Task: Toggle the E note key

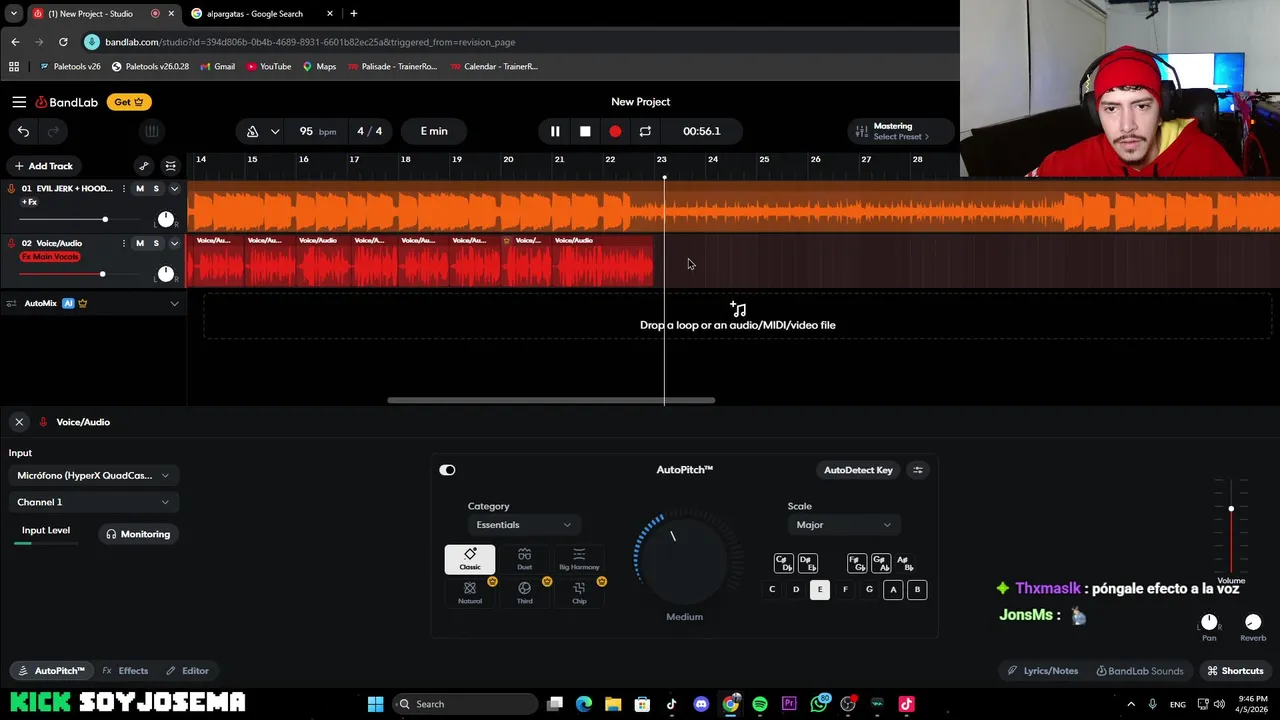Action: coord(820,590)
